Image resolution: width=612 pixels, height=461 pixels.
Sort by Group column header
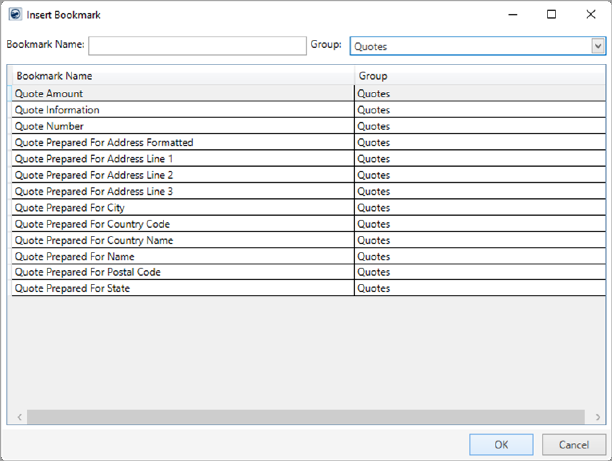pos(478,76)
